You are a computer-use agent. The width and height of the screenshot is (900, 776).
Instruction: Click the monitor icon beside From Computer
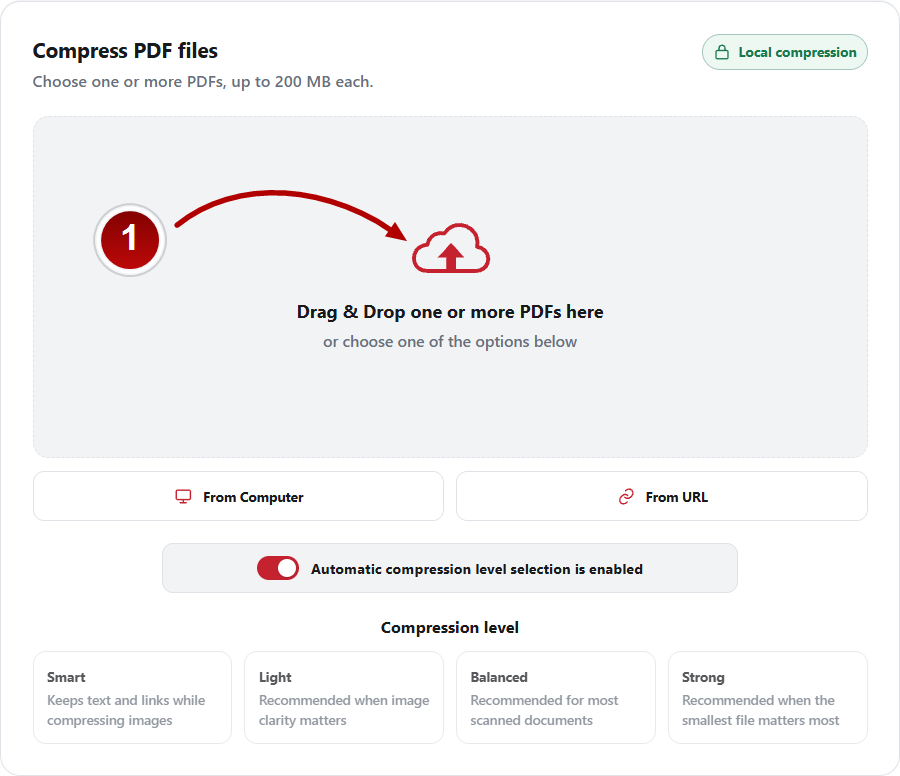pyautogui.click(x=183, y=496)
